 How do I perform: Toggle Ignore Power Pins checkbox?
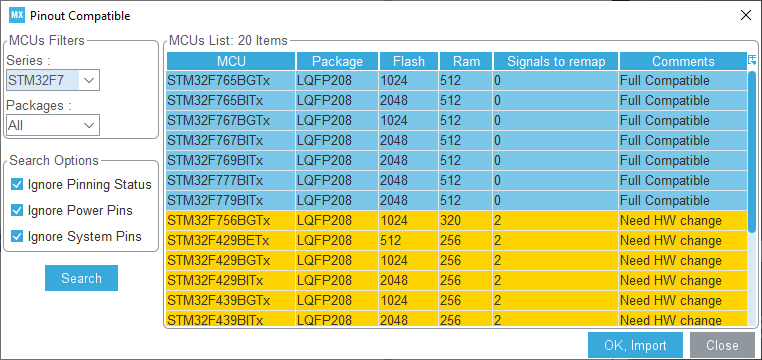click(x=17, y=210)
